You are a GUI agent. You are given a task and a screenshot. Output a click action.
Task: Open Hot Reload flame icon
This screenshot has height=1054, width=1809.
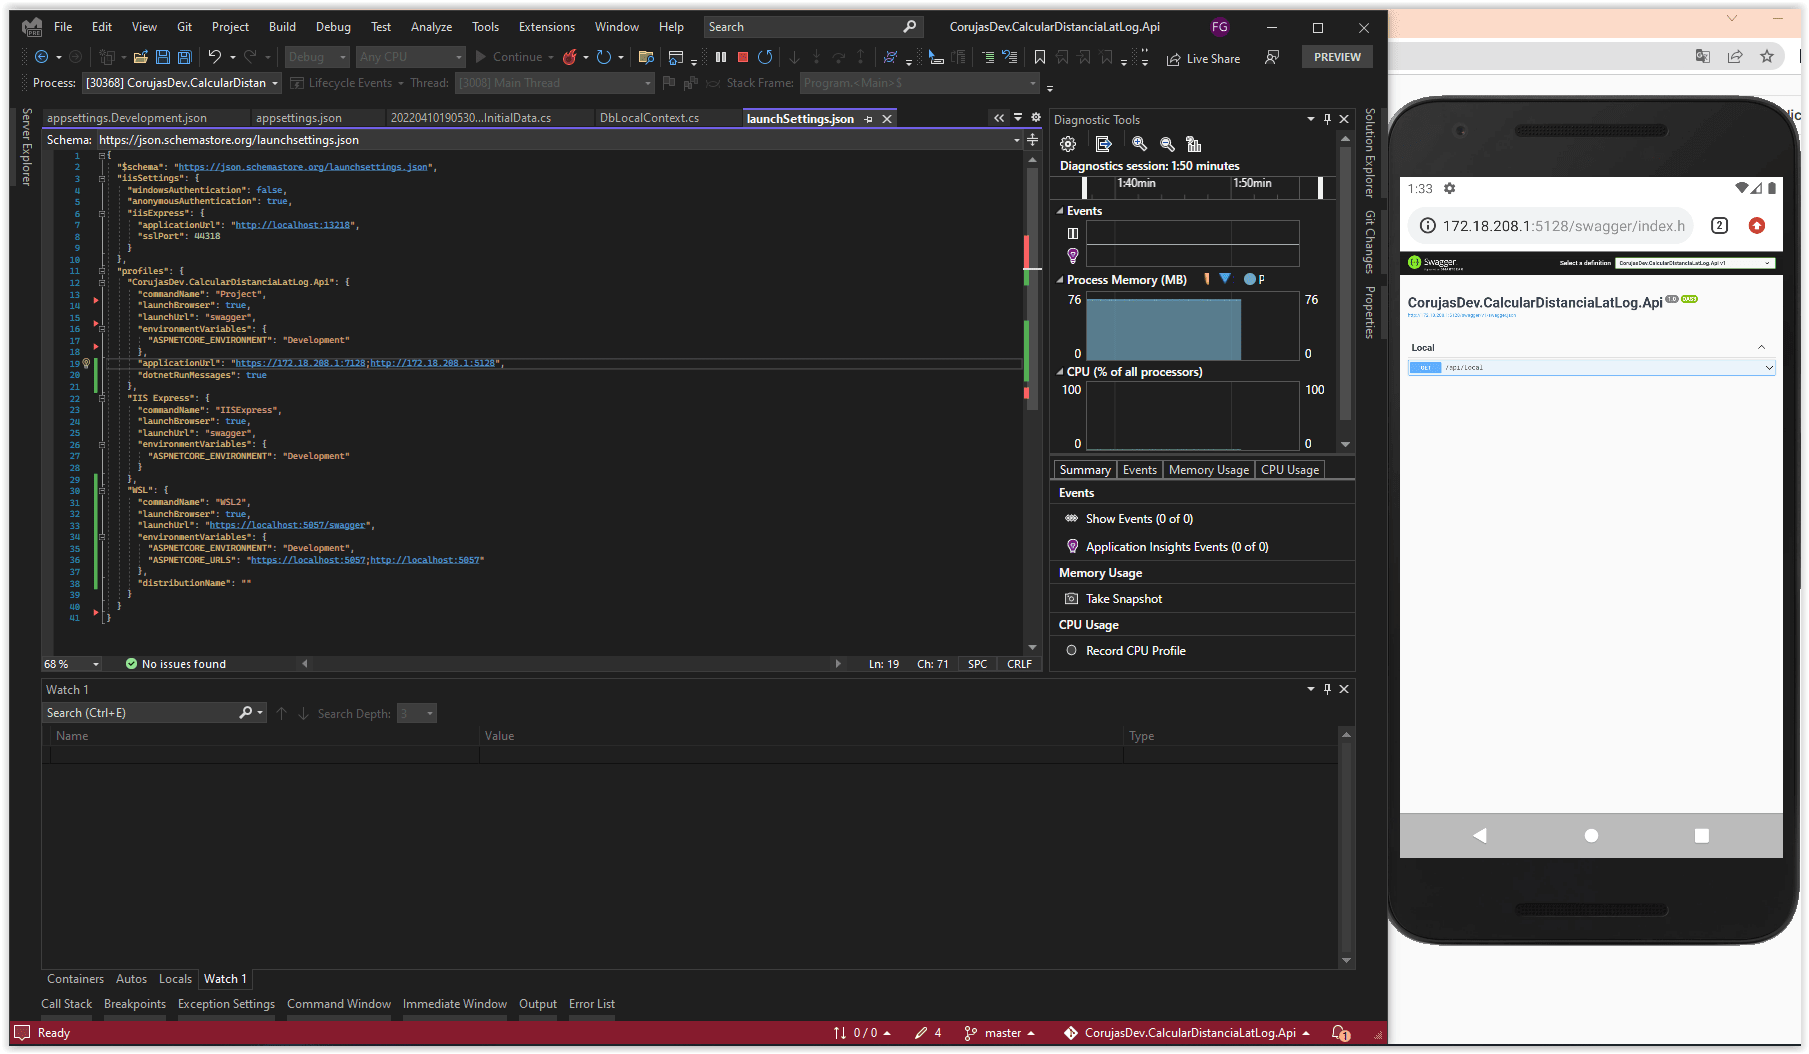(569, 57)
